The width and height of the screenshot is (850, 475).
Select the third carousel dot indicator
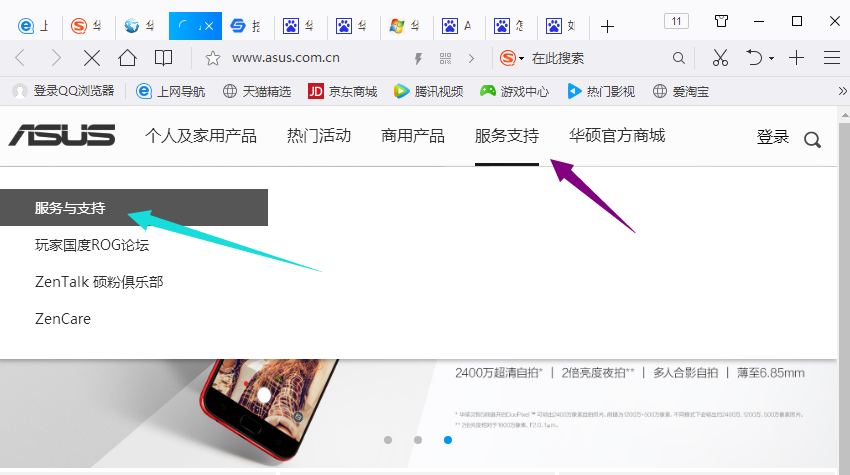[x=447, y=440]
